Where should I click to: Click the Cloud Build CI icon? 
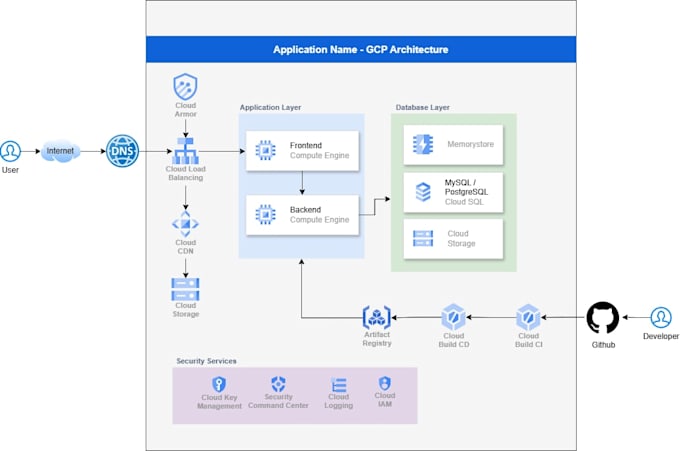(528, 317)
